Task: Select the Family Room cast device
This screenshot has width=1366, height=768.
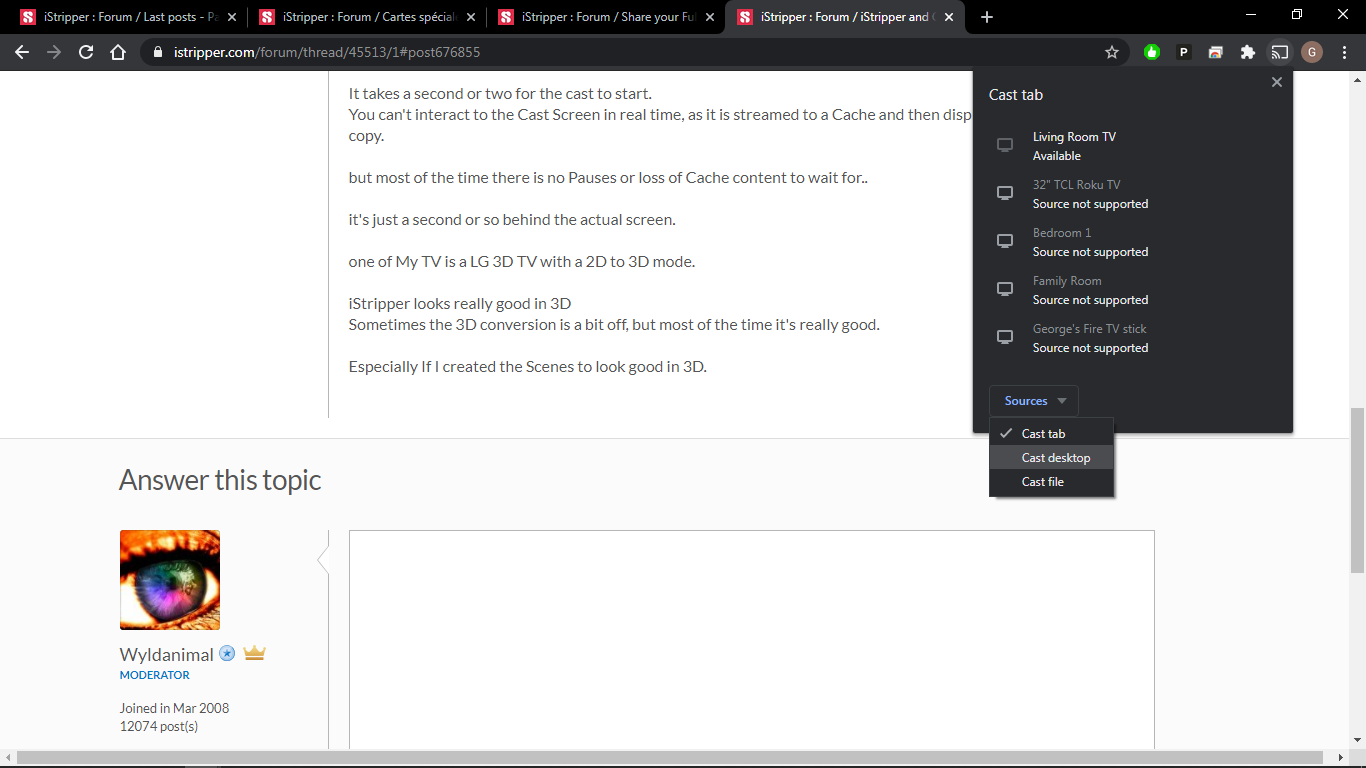Action: (x=1132, y=290)
